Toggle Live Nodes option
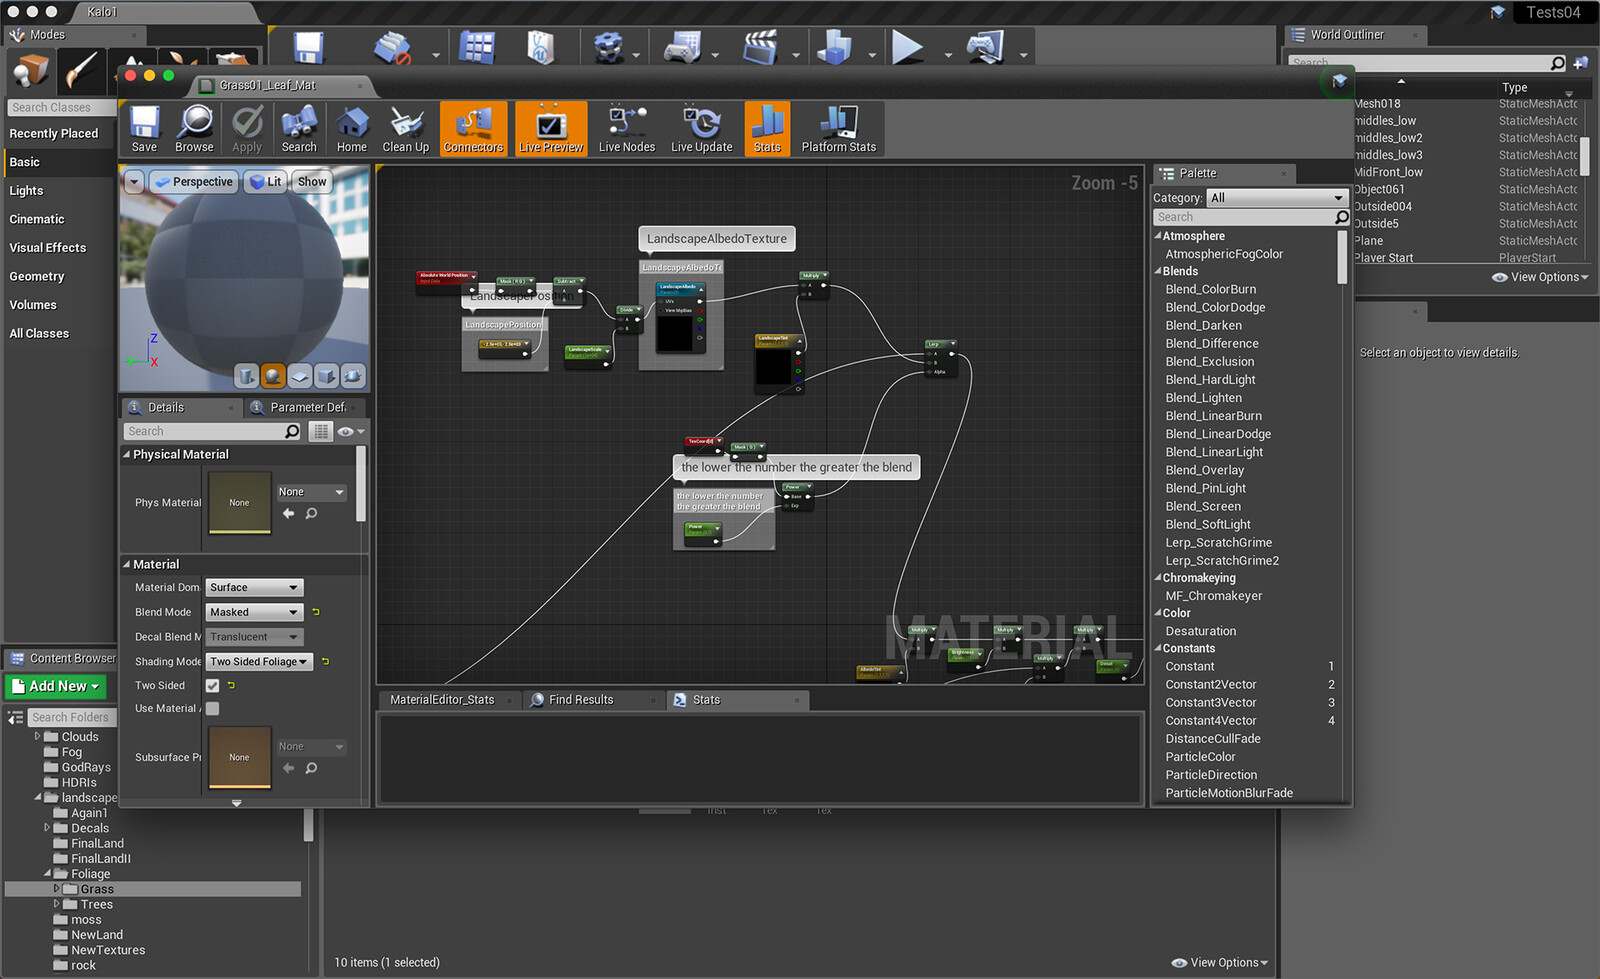The height and width of the screenshot is (979, 1600). (x=627, y=129)
